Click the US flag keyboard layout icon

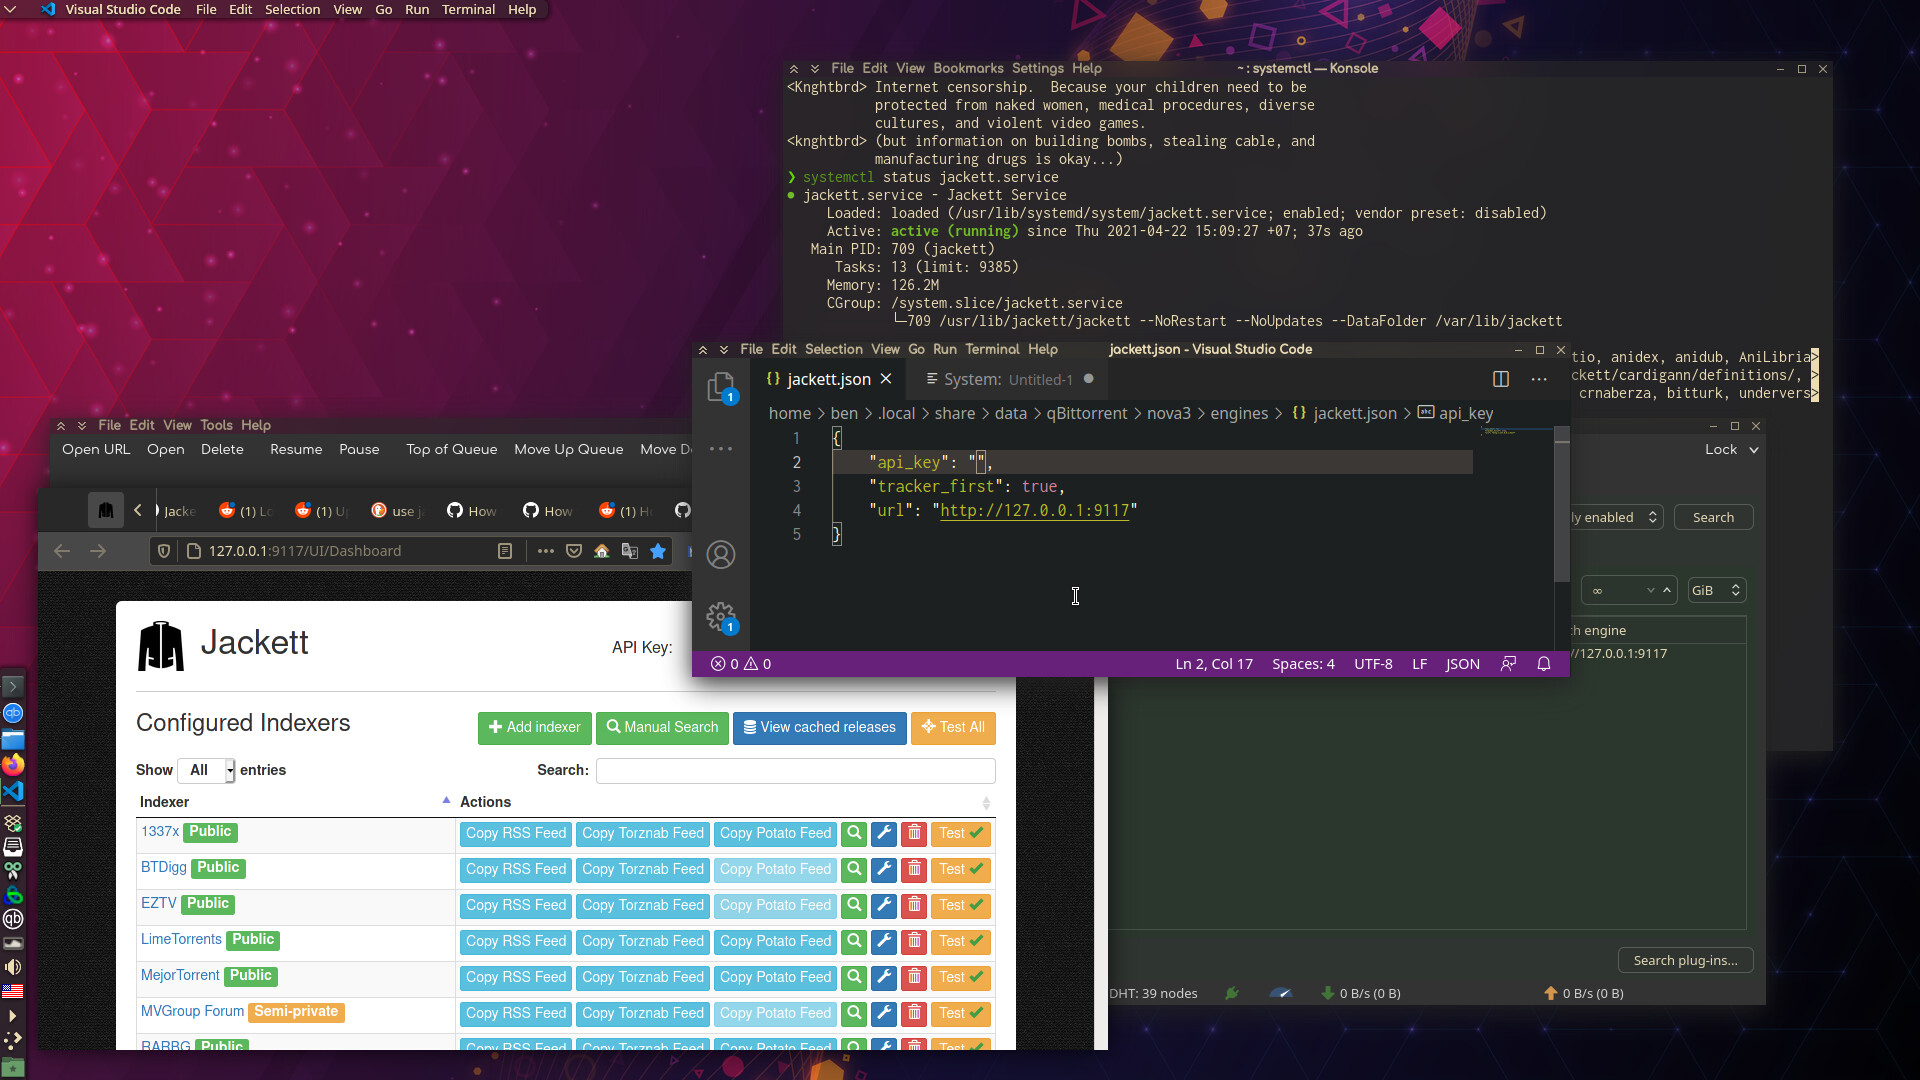click(x=13, y=991)
